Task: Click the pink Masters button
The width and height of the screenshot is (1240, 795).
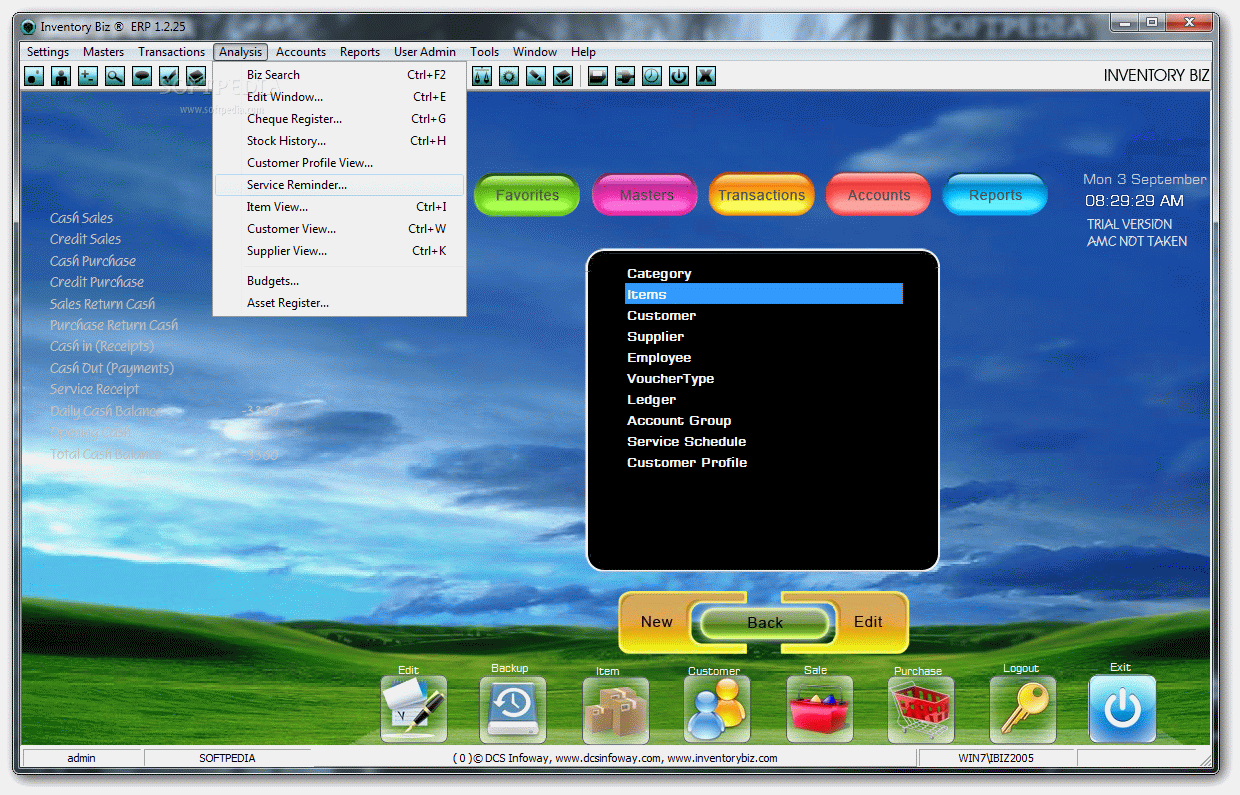Action: [x=646, y=195]
